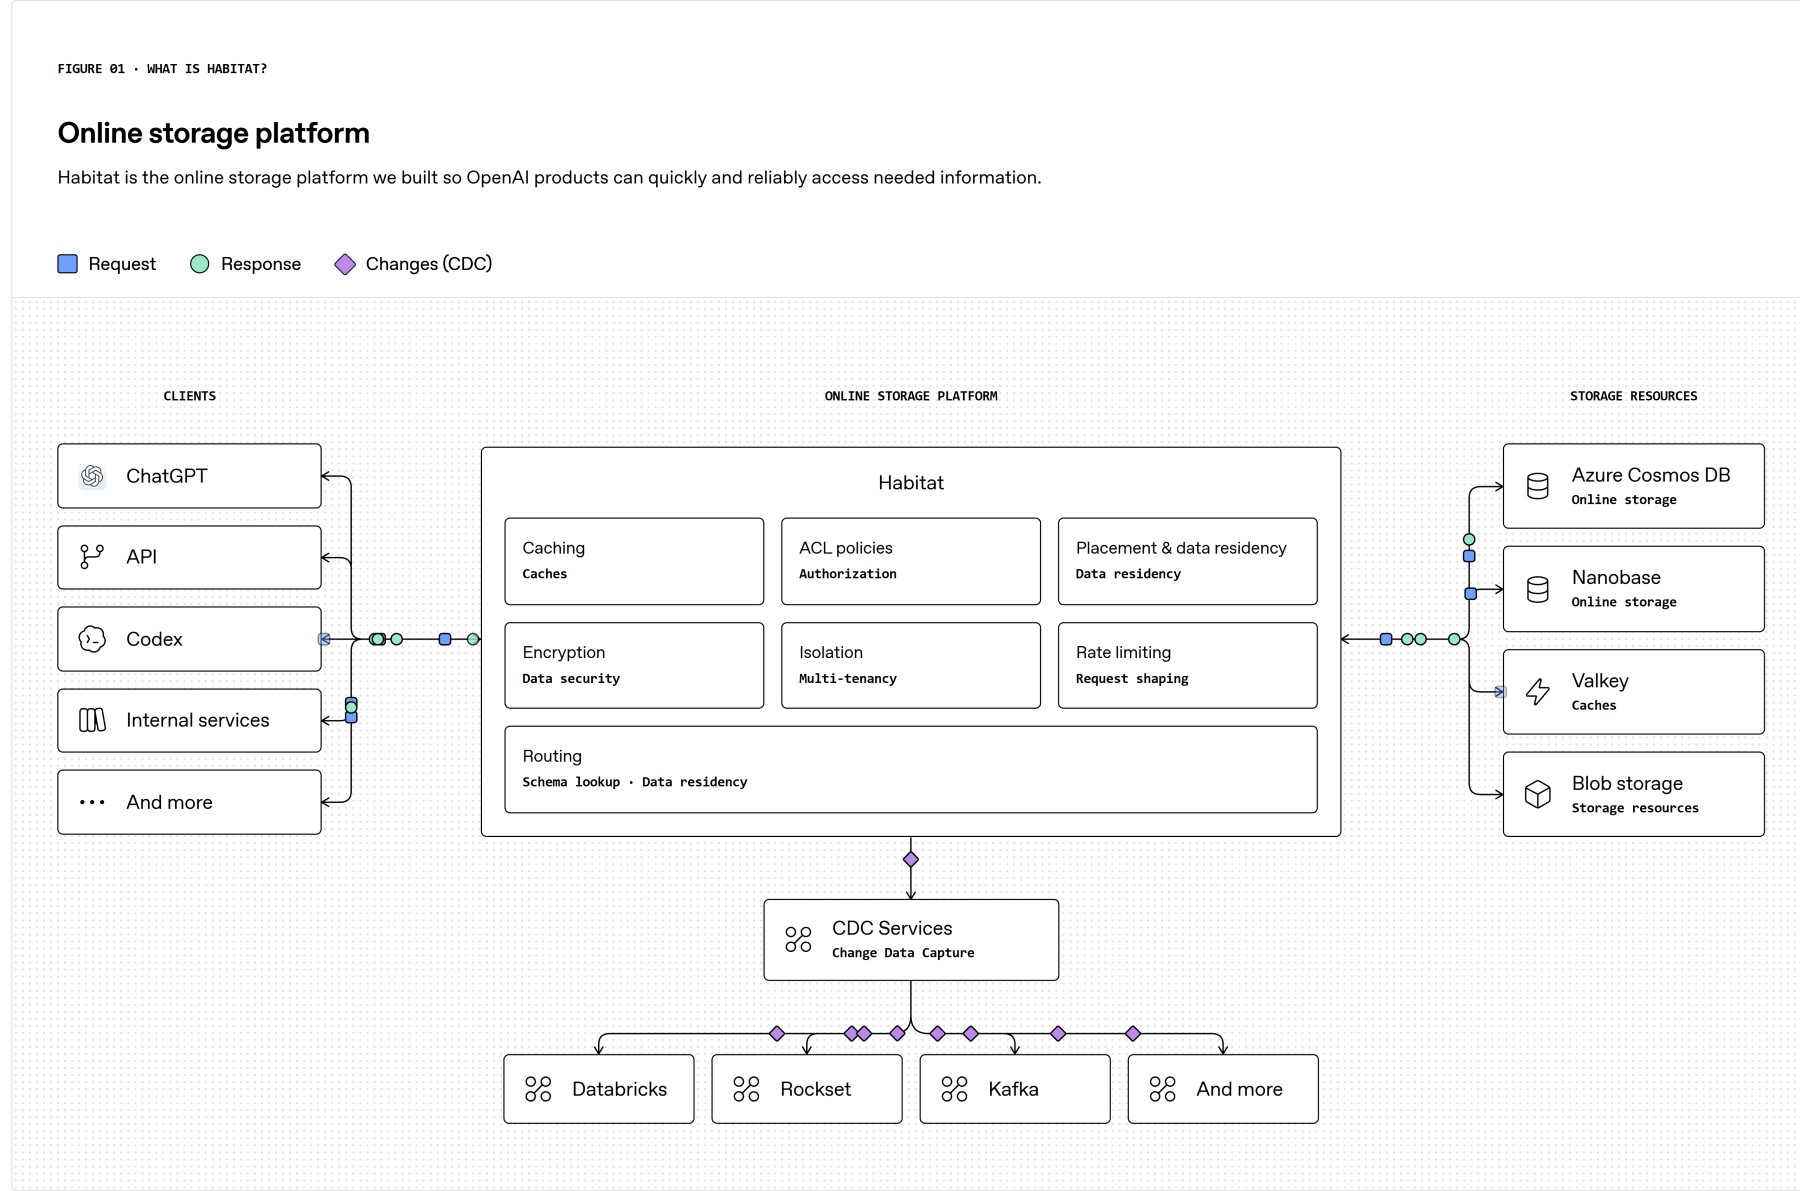Click the Kafka circles icon
This screenshot has width=1800, height=1191.
click(x=954, y=1089)
